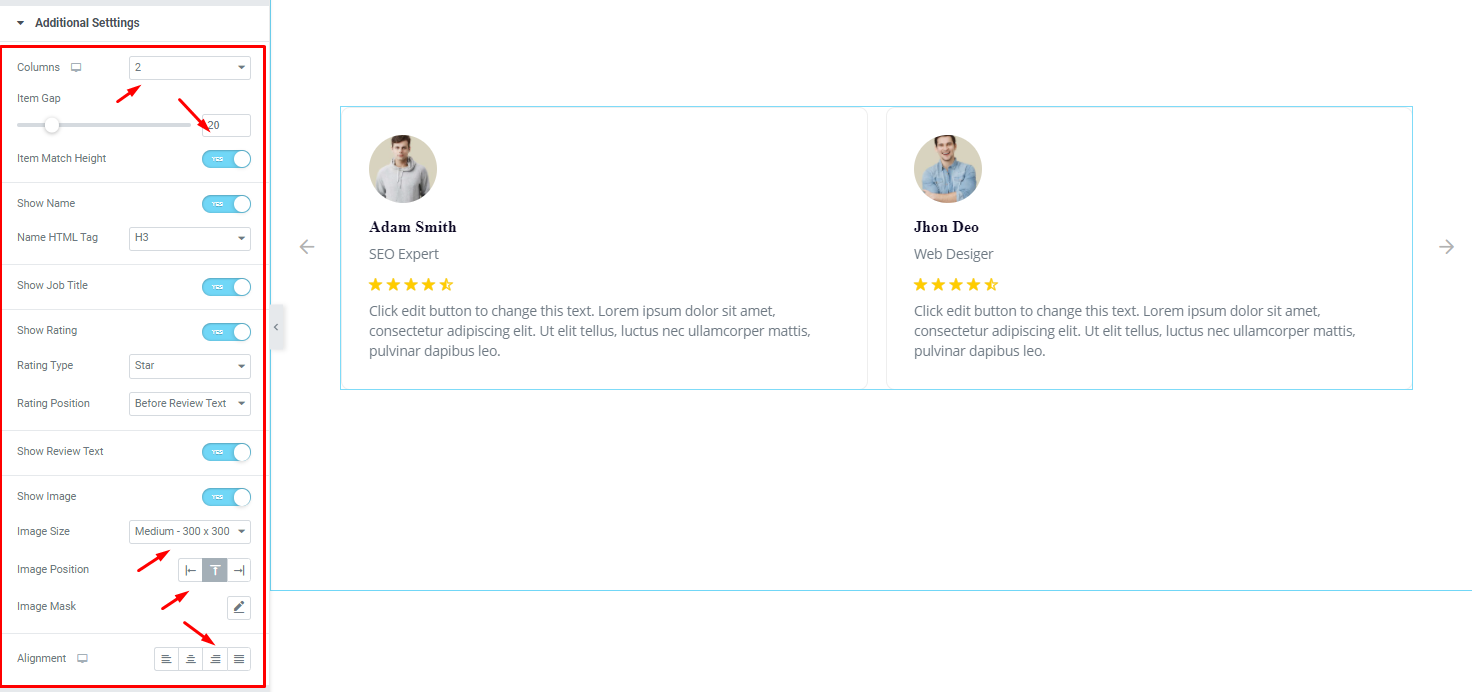The image size is (1472, 692).
Task: Edit the Image Mask with pencil icon
Action: pos(239,607)
